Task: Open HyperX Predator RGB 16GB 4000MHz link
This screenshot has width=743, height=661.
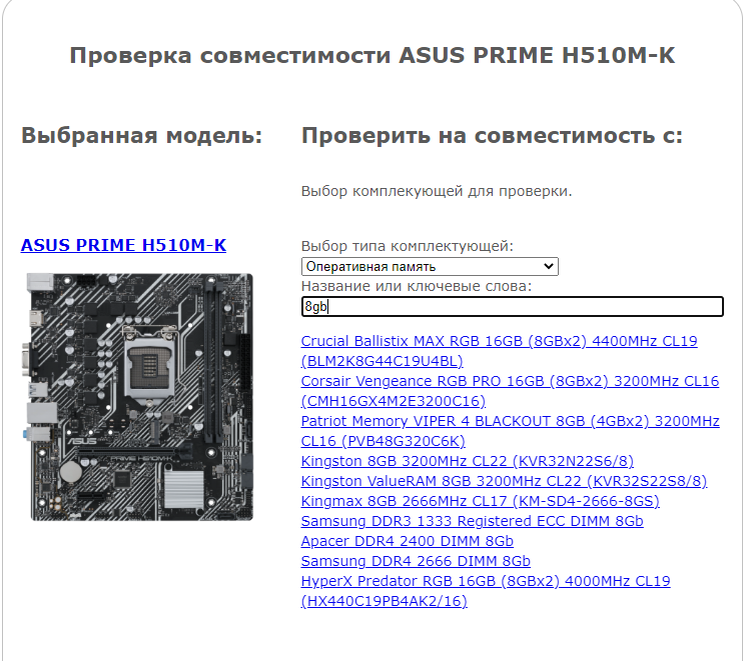Action: point(486,591)
